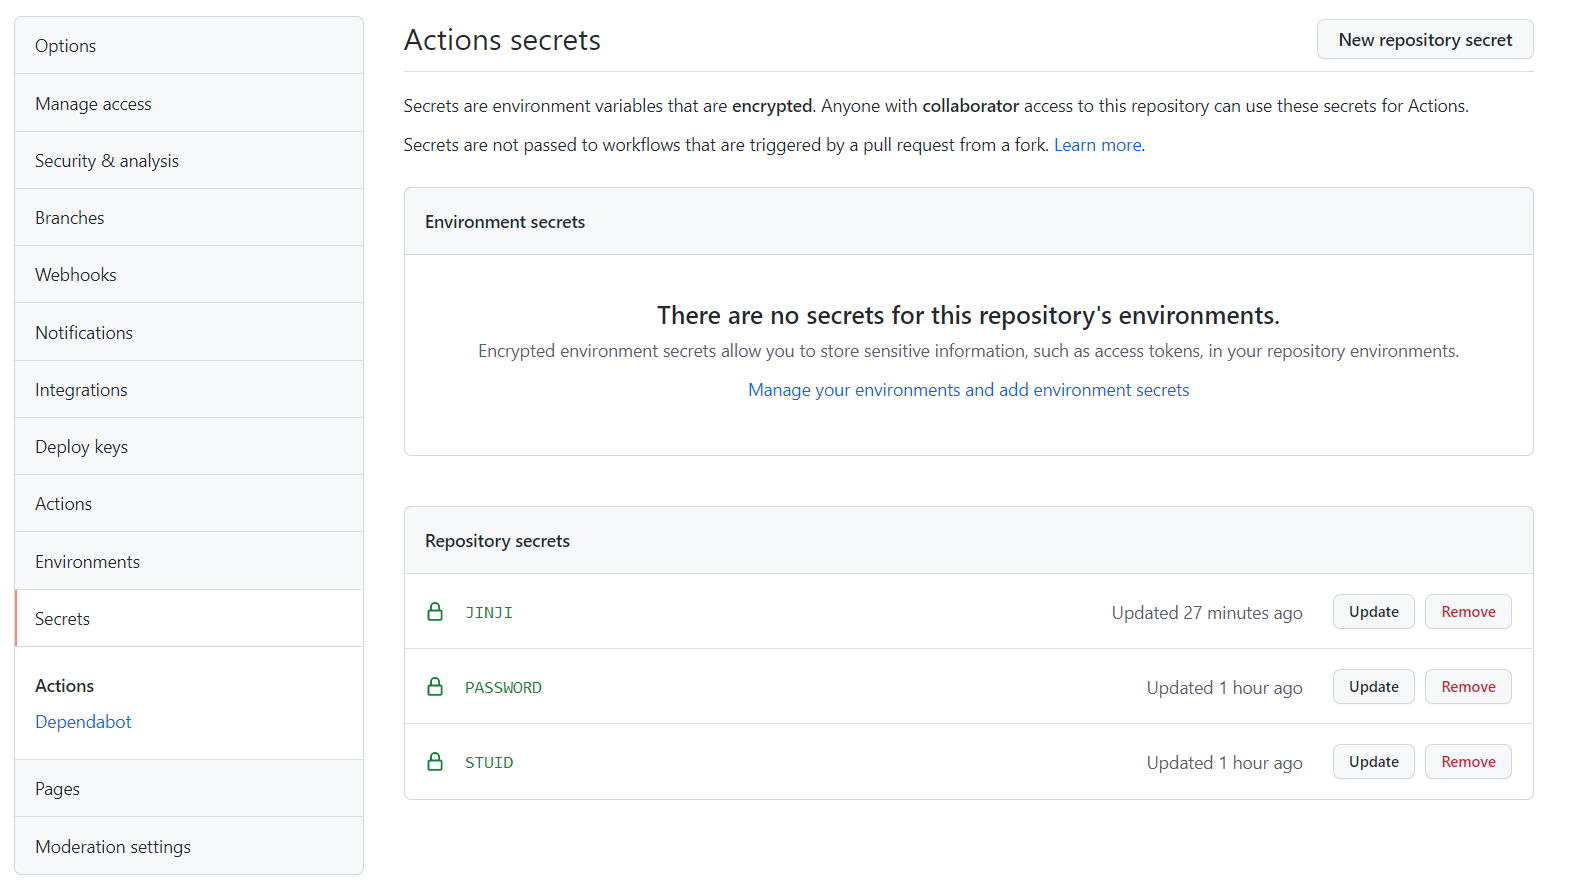This screenshot has height=881, width=1572.
Task: Go to Options settings page
Action: 66,46
